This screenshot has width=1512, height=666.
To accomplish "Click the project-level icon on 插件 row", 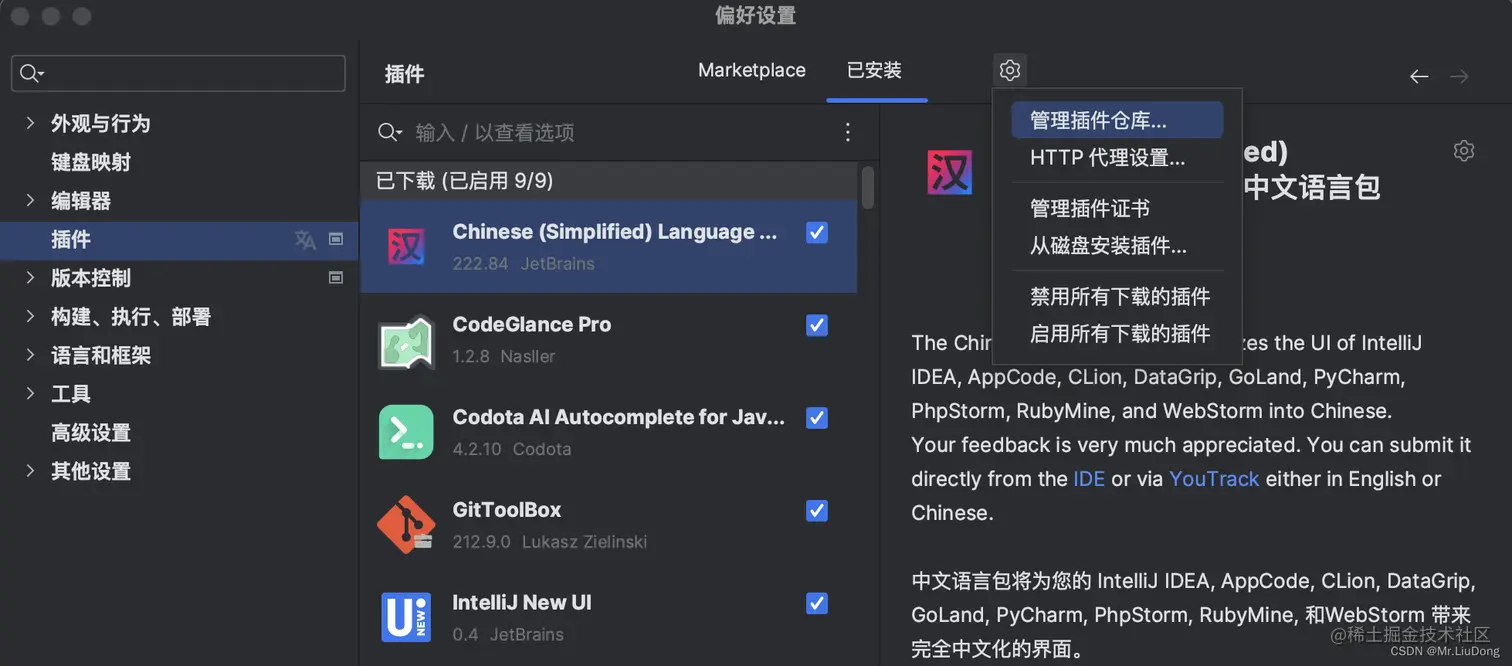I will 336,239.
